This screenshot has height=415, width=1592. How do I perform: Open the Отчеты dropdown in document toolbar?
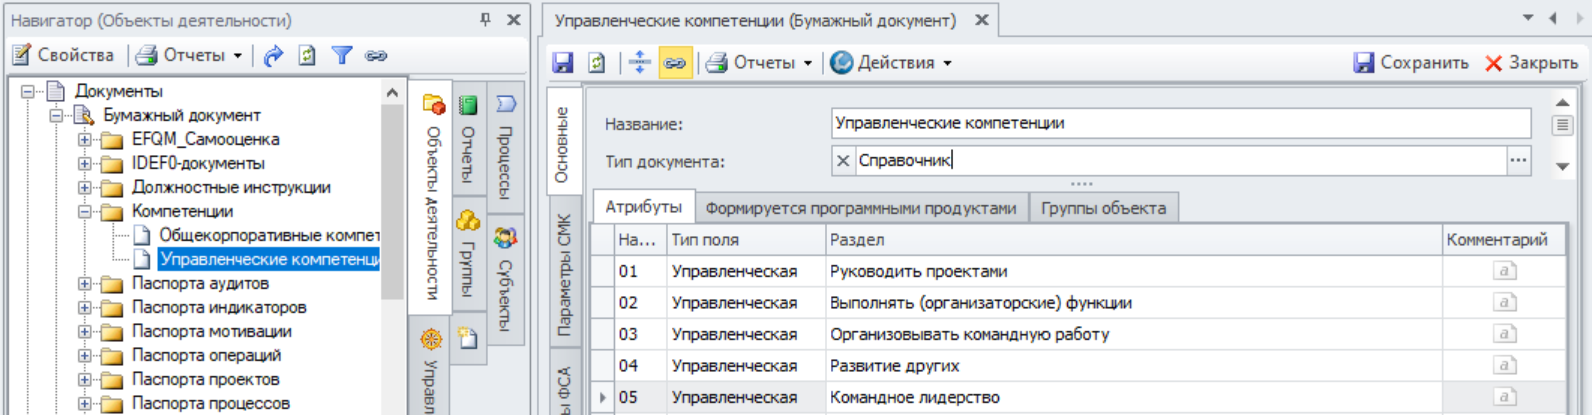(x=759, y=63)
